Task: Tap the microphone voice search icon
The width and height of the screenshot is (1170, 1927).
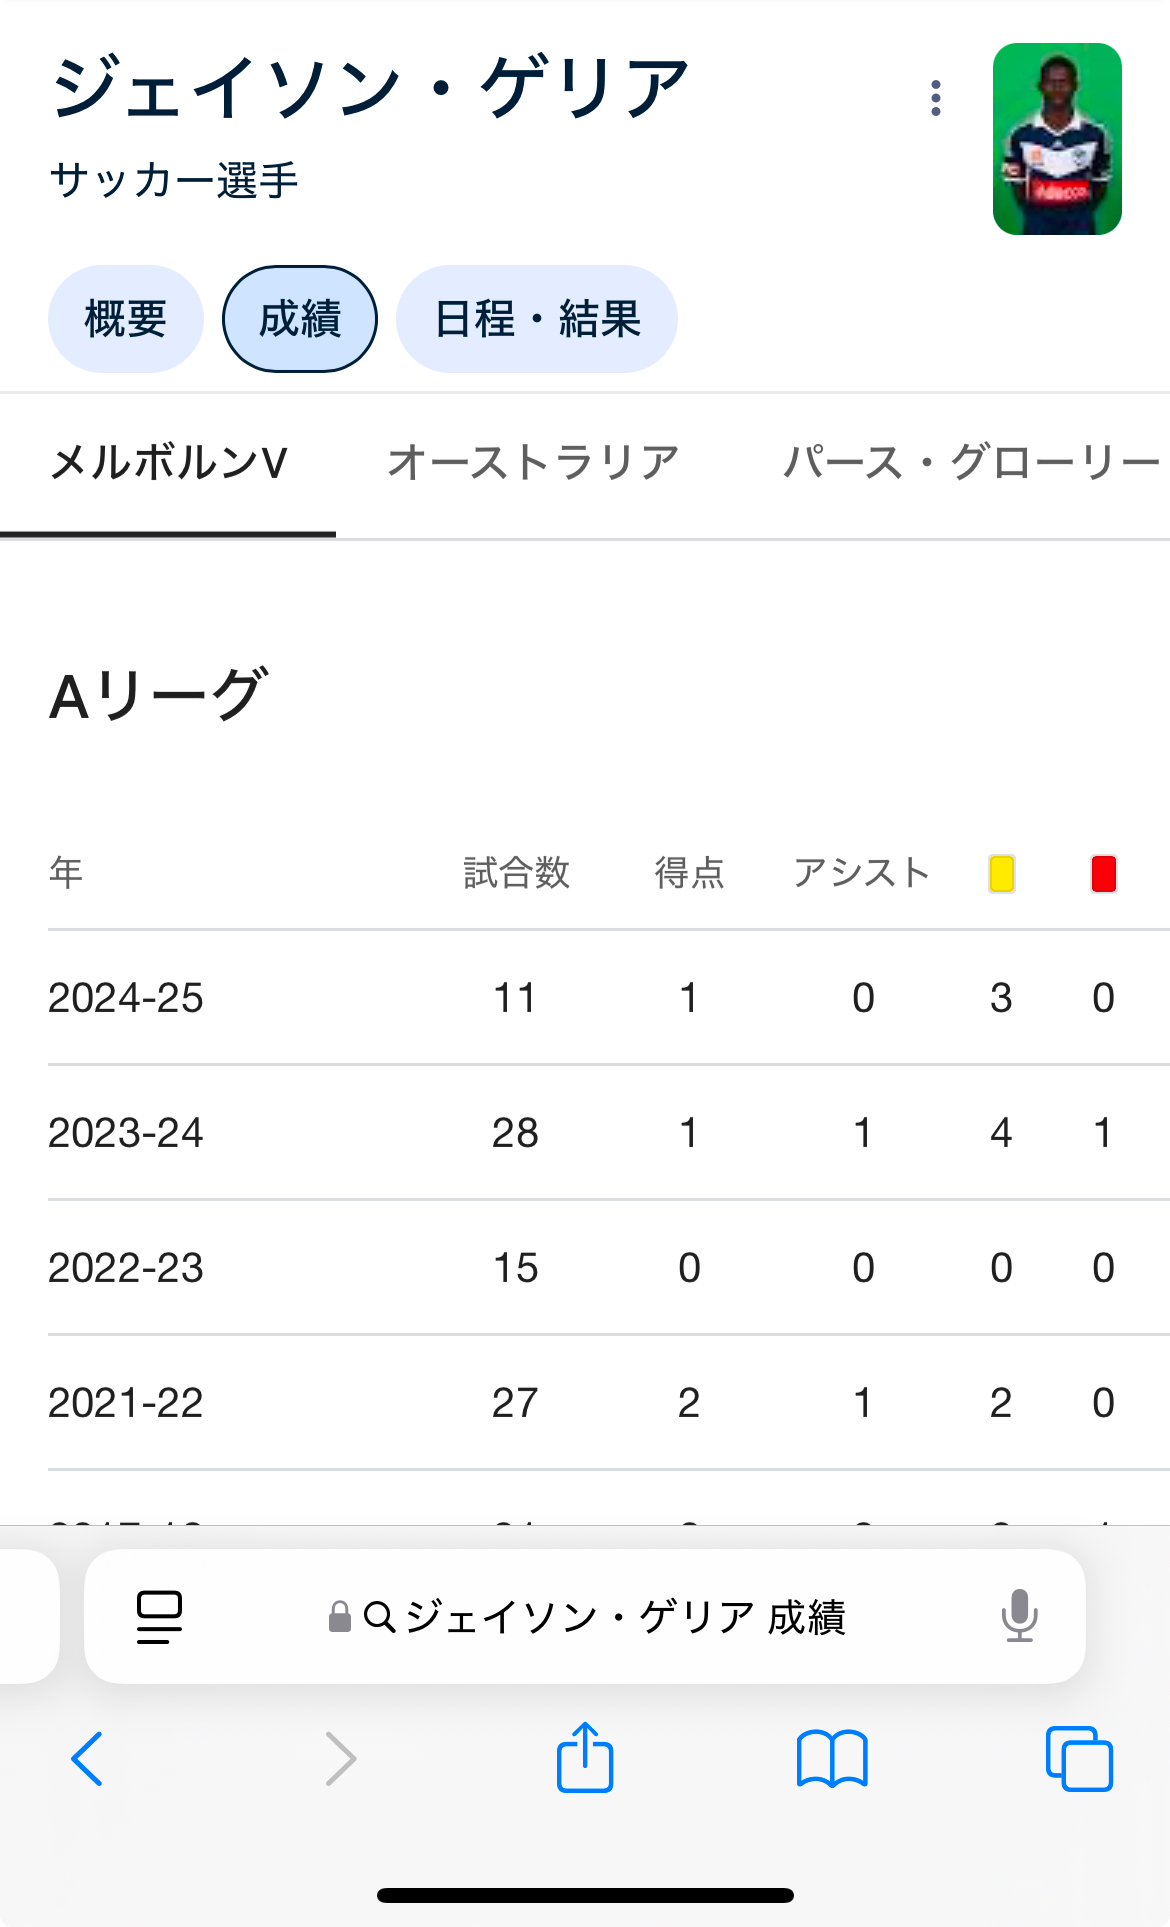Action: point(1019,1615)
